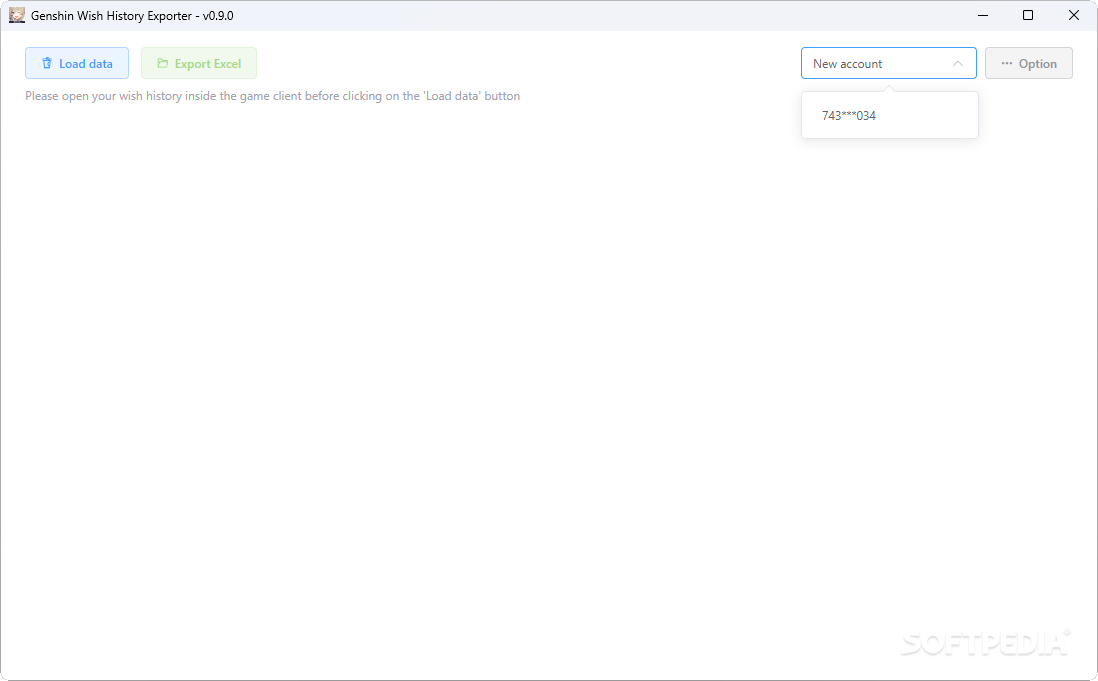Viewport: 1098px width, 681px height.
Task: Collapse the New account dropdown
Action: 889,63
